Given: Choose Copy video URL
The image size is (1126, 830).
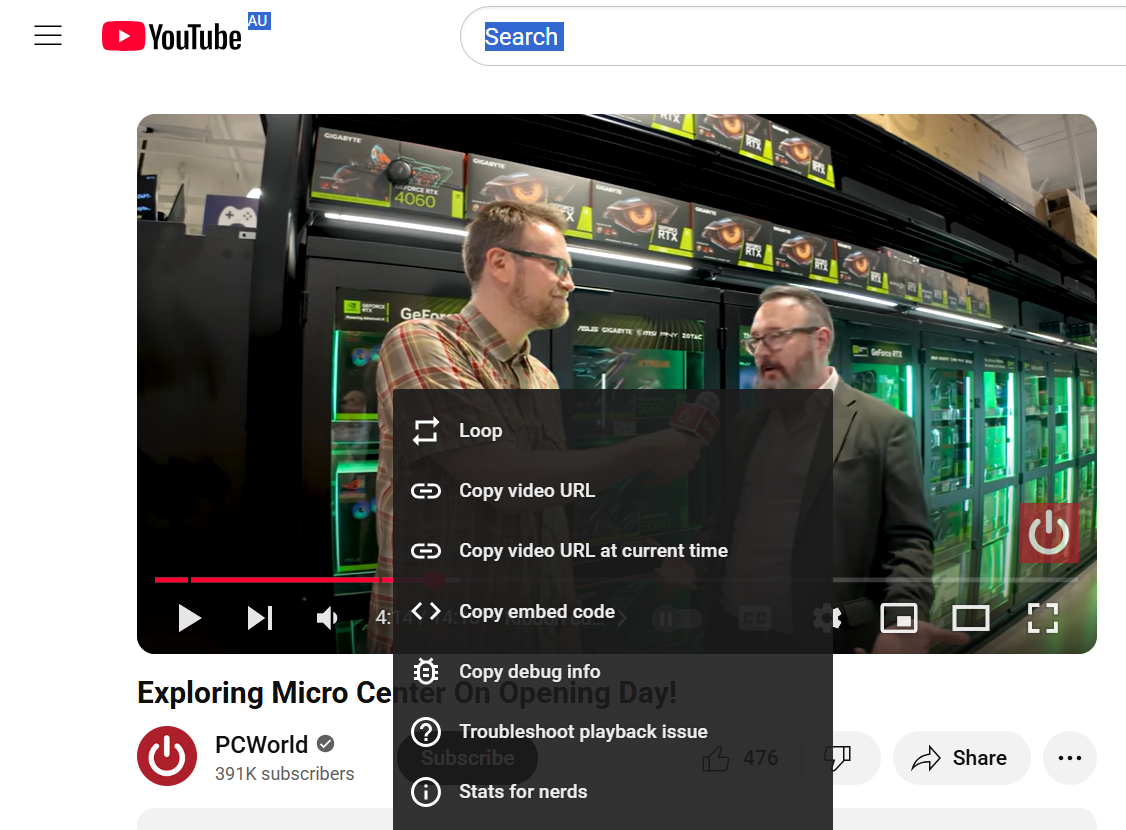Looking at the screenshot, I should point(613,491).
